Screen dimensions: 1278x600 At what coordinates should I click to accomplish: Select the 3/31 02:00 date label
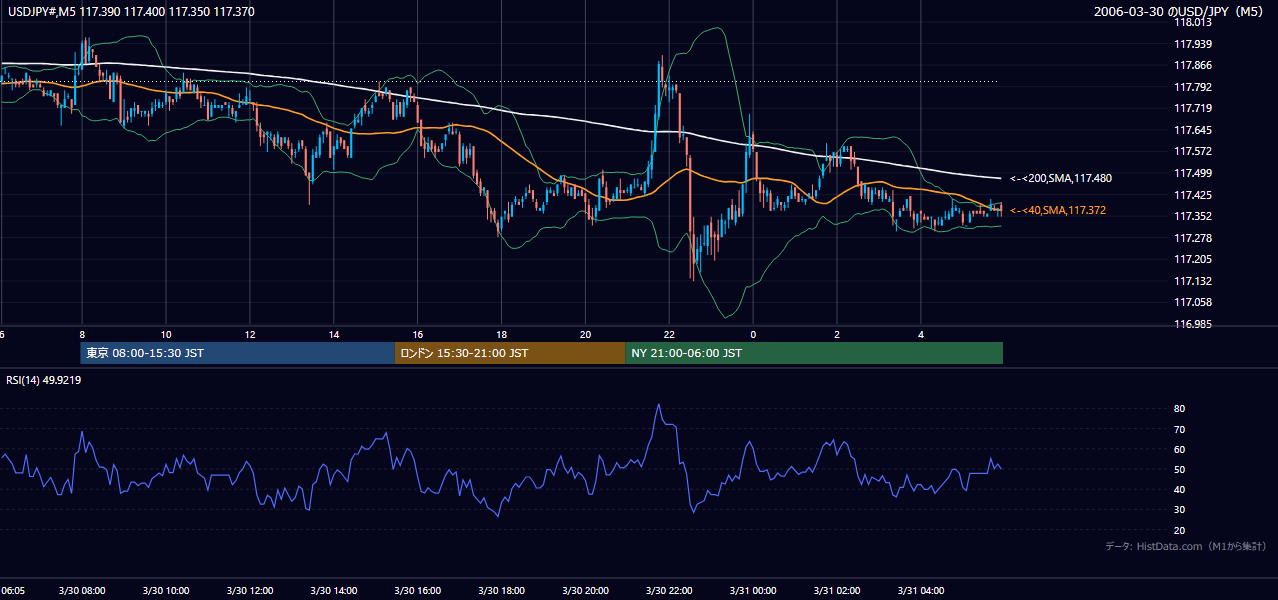[x=837, y=590]
